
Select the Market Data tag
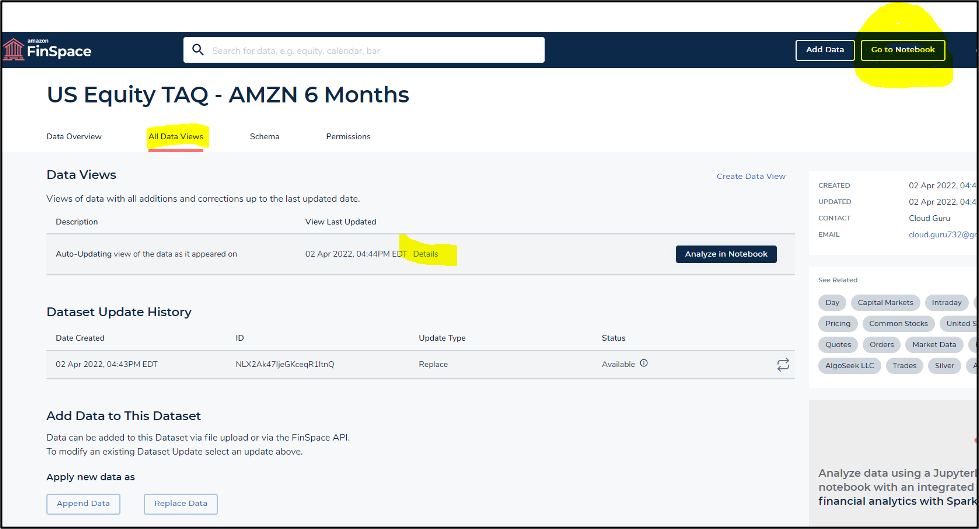click(x=933, y=345)
